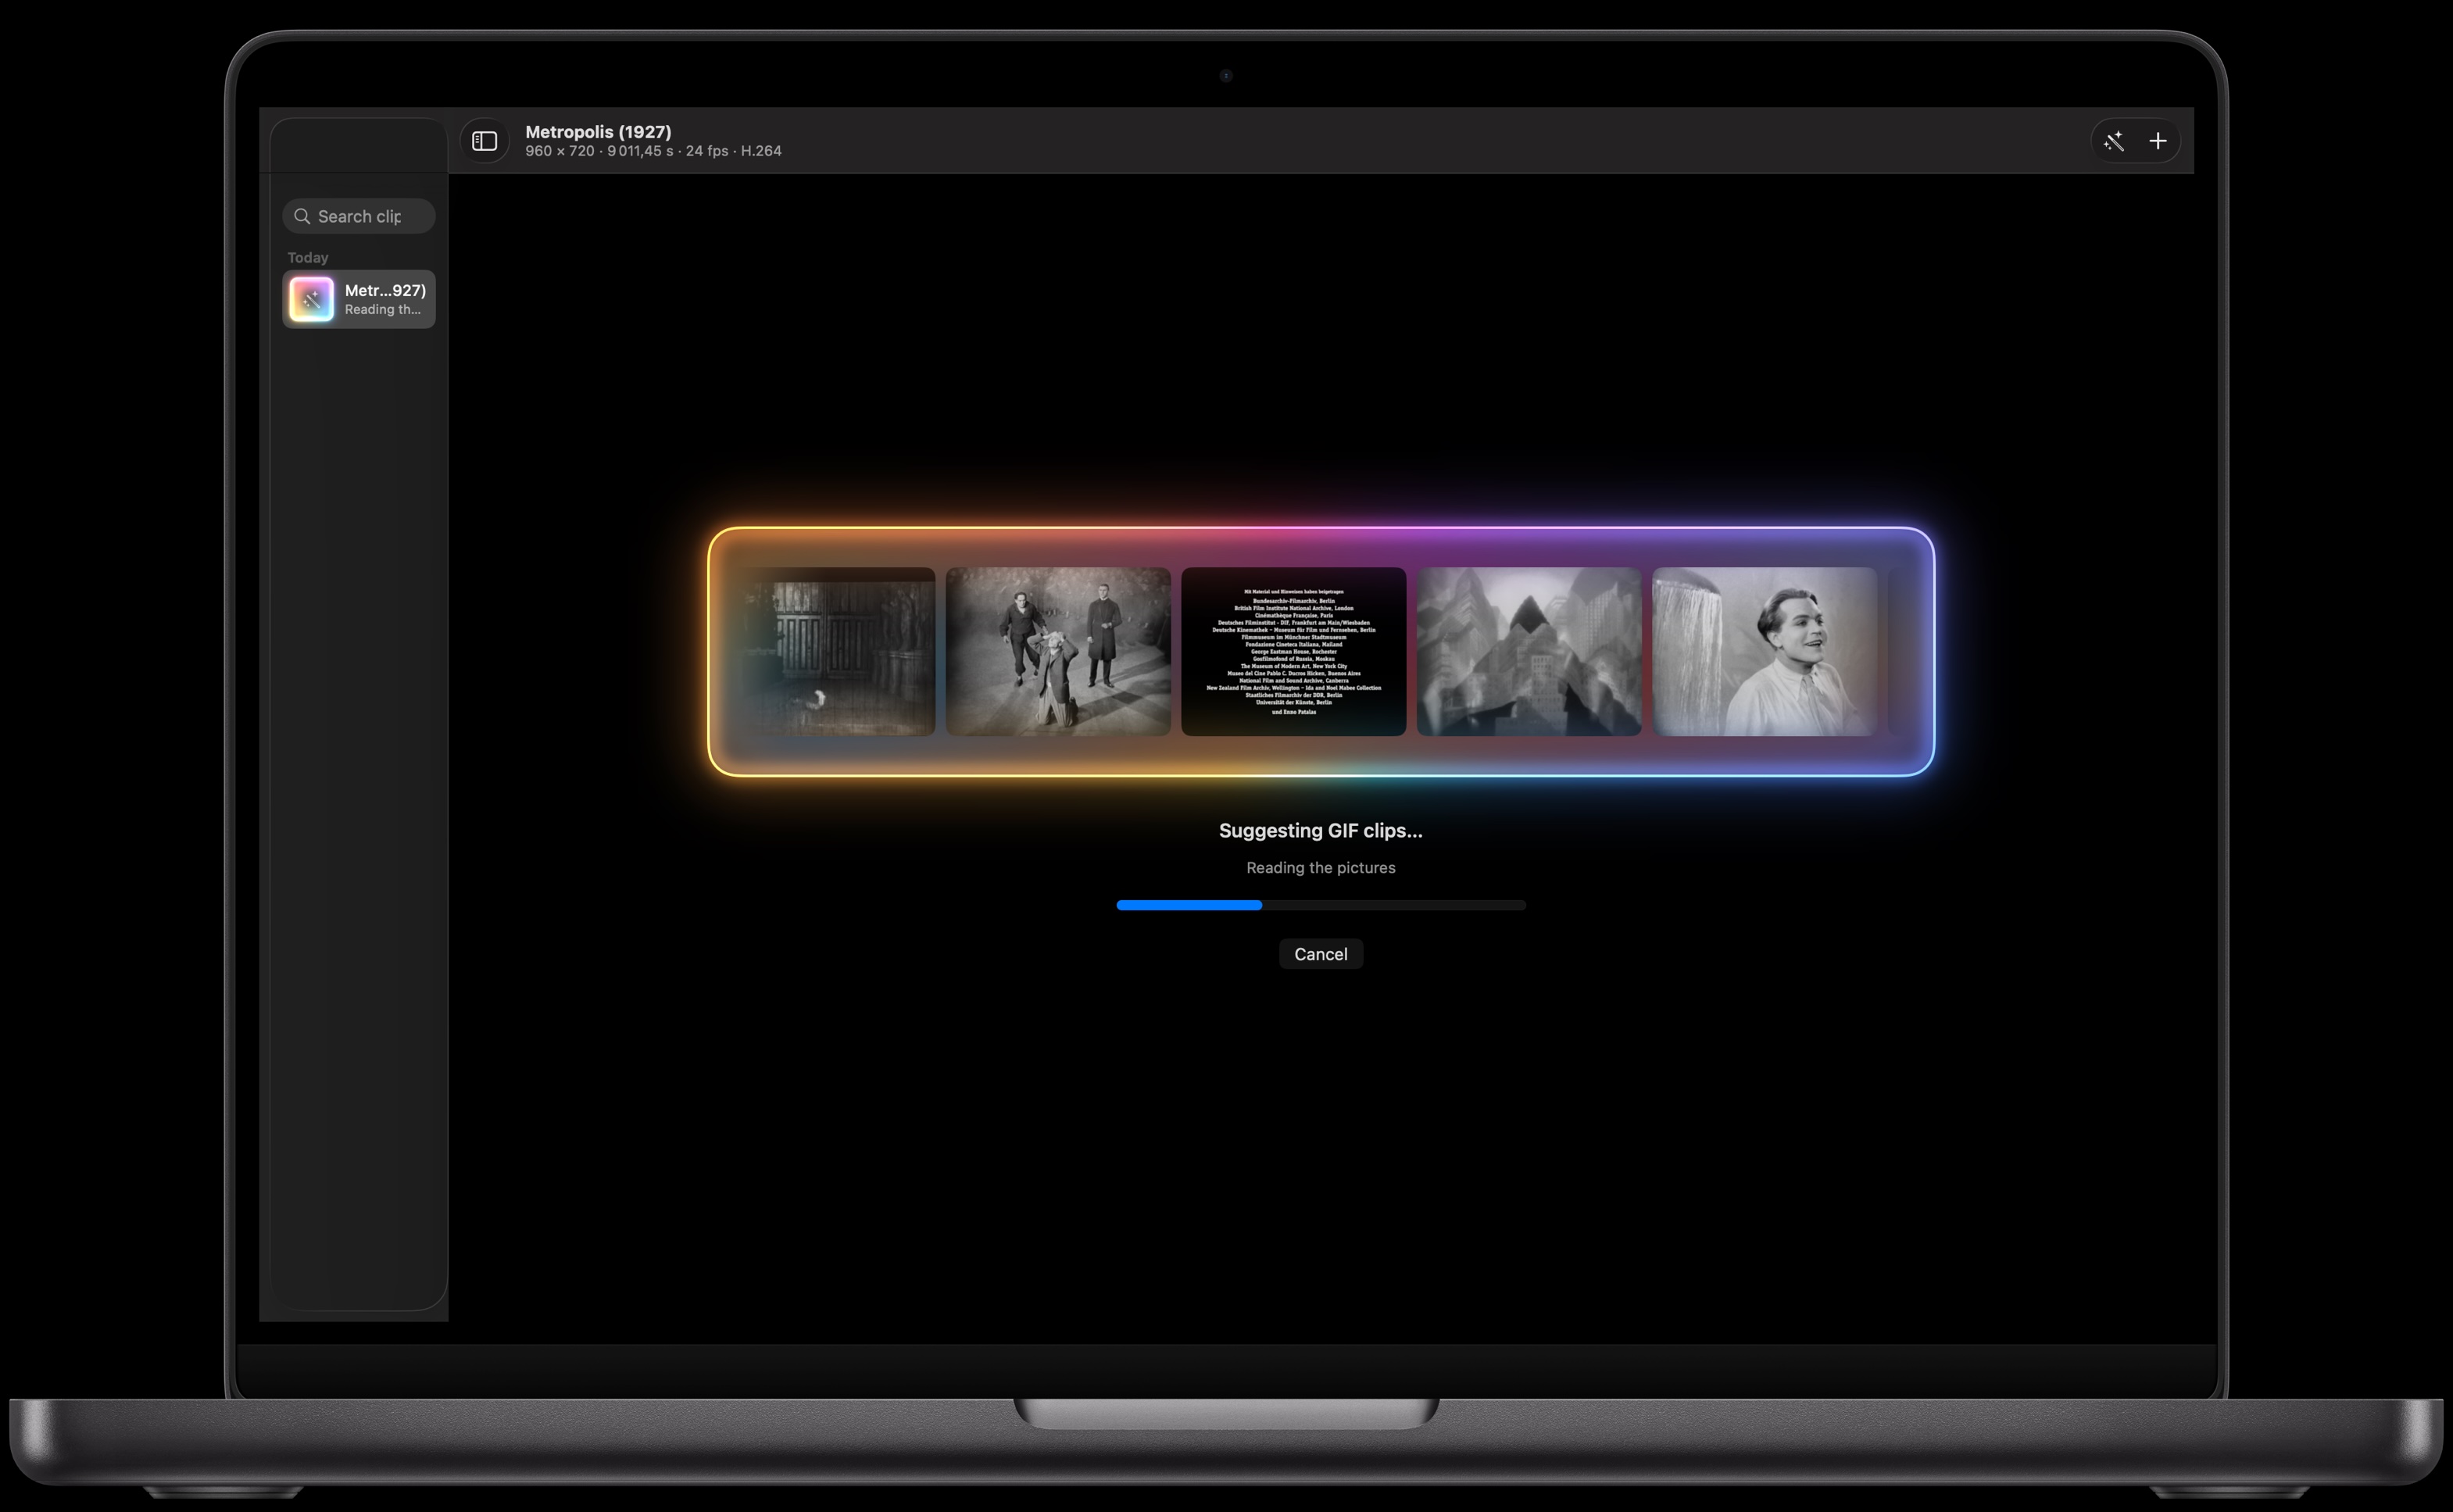Open the gate scene thumbnail
The width and height of the screenshot is (2453, 1512).
[836, 651]
